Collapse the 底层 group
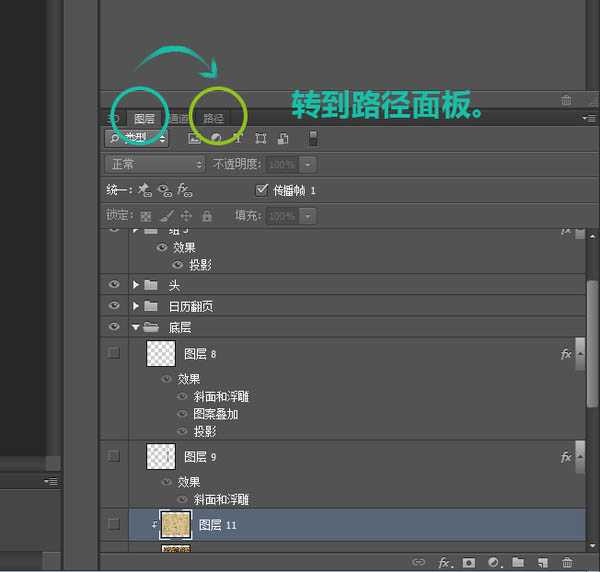This screenshot has width=600, height=572. 135,327
